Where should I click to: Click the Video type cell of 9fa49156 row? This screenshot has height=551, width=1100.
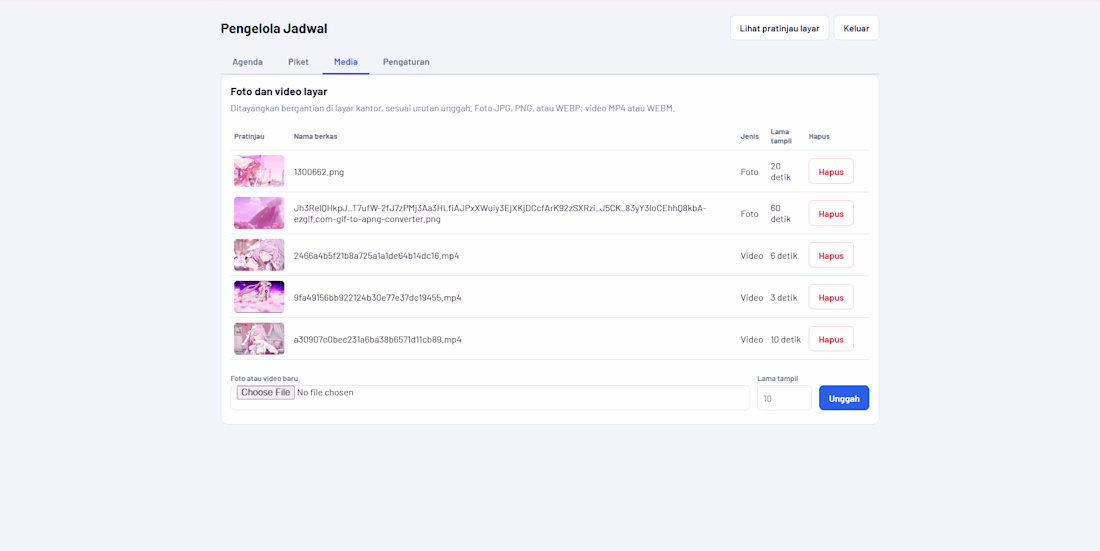751,298
